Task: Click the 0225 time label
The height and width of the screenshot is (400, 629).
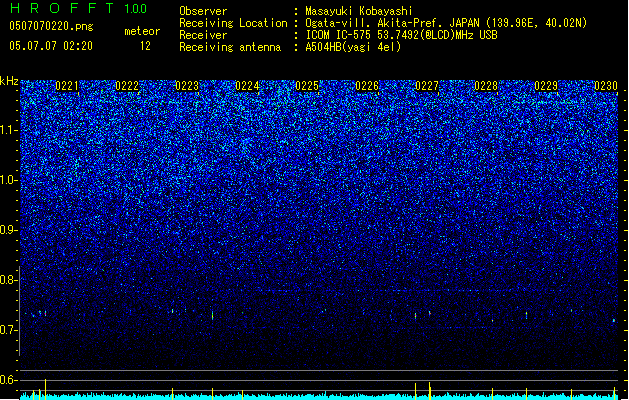Action: 307,86
